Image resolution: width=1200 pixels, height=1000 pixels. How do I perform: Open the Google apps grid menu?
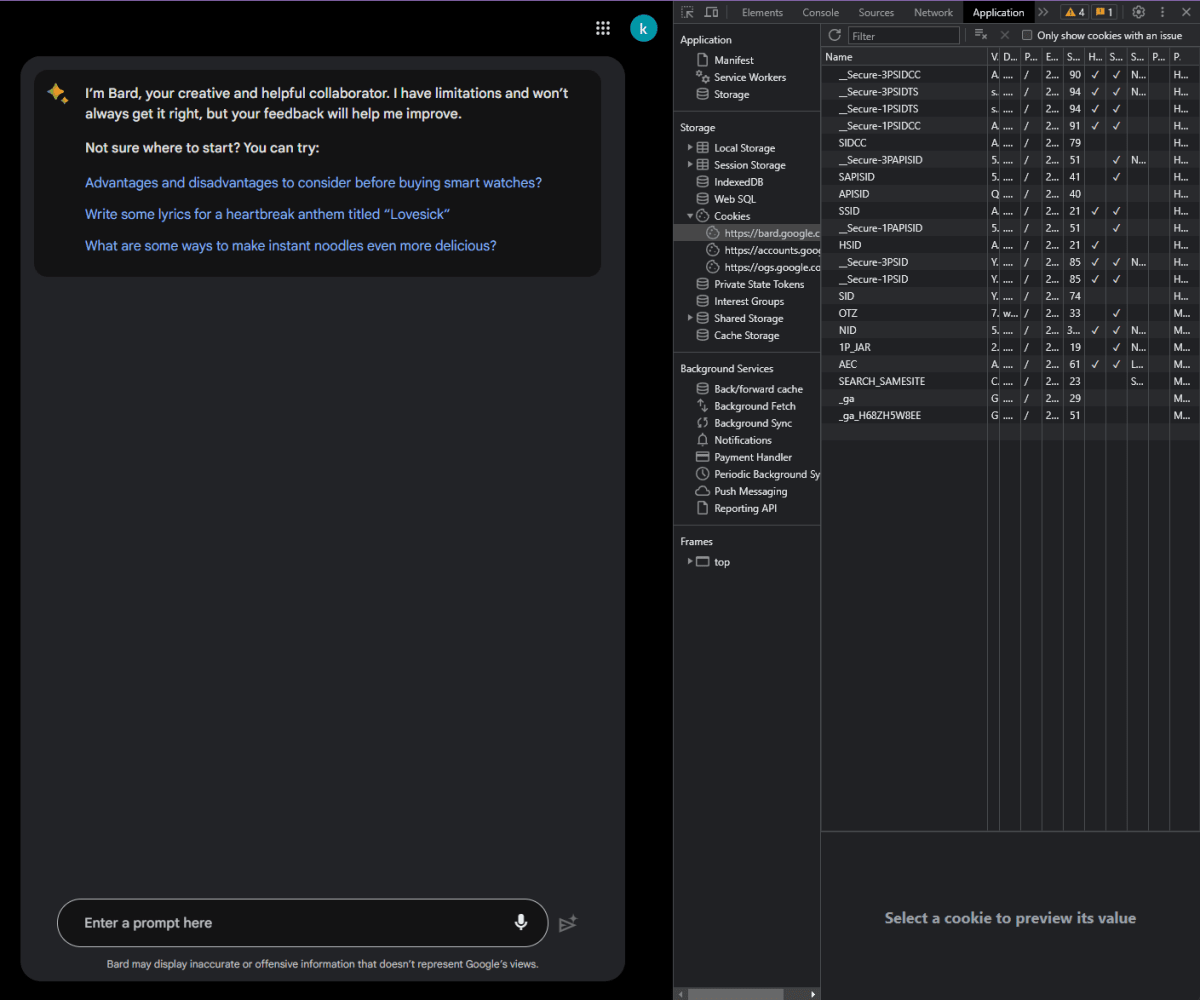click(x=603, y=28)
